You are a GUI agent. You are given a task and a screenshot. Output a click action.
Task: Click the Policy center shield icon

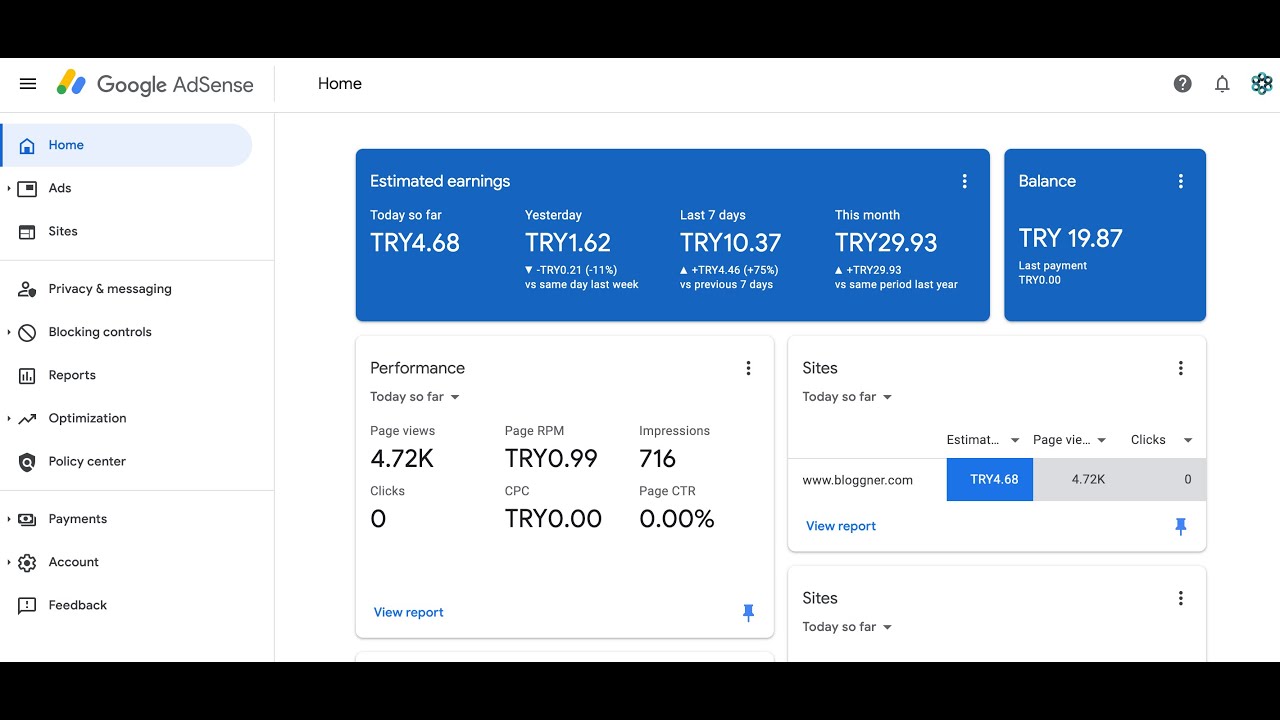(28, 461)
